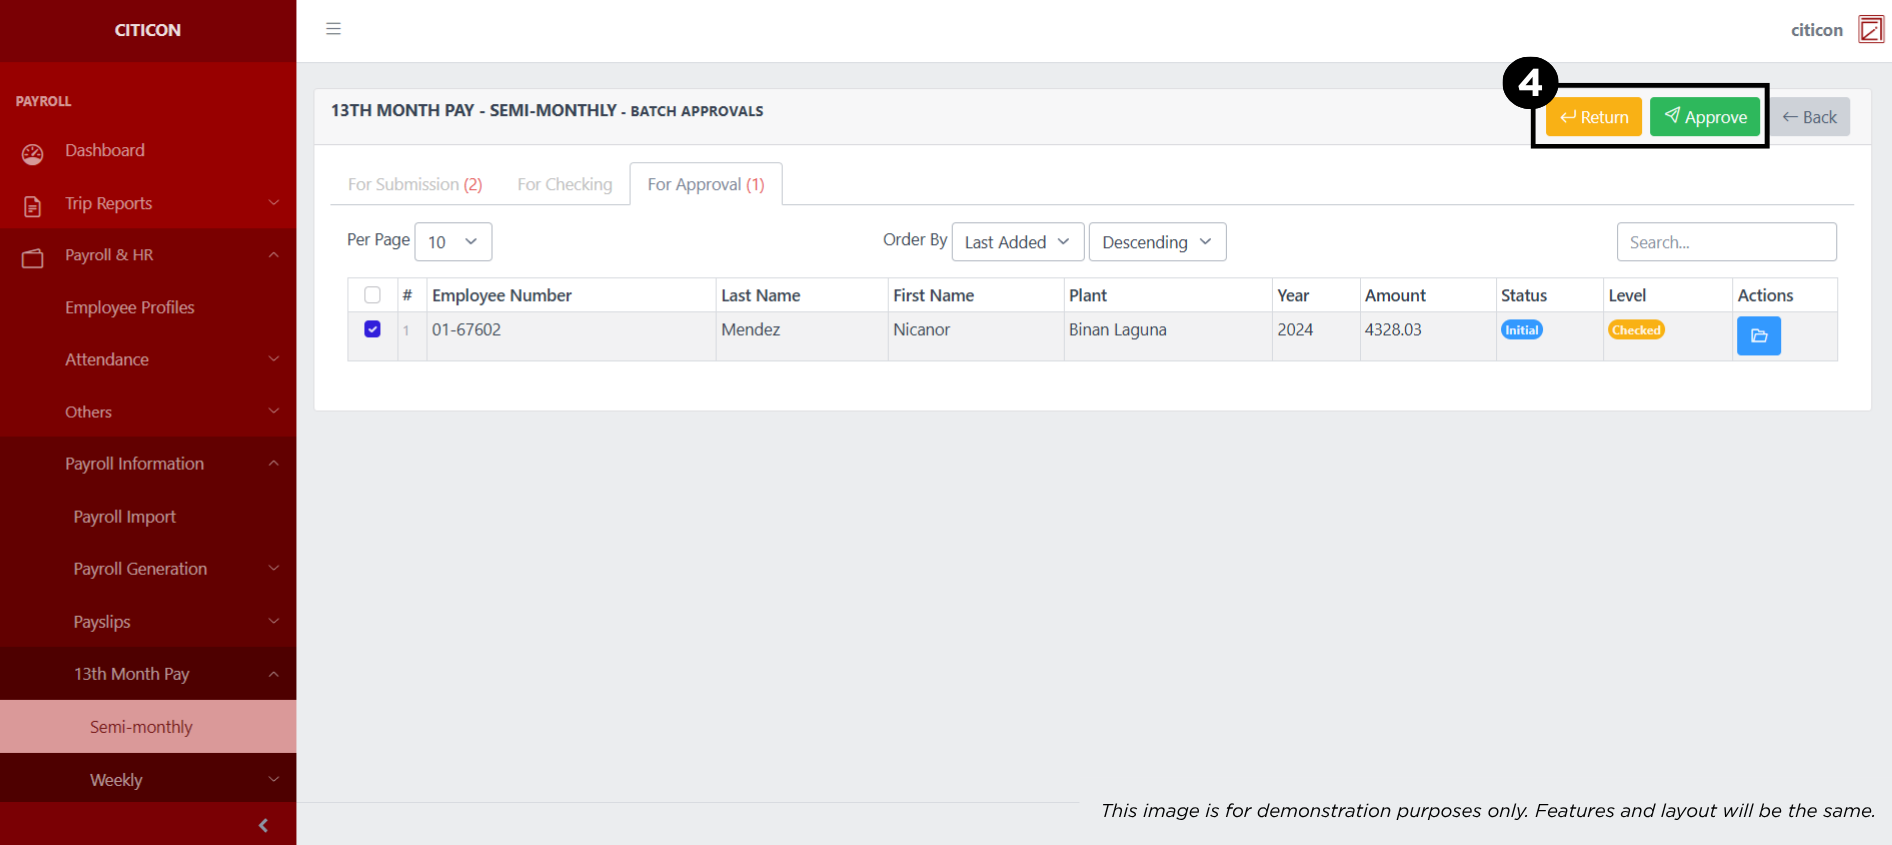Open the Last Added order dropdown
The height and width of the screenshot is (845, 1892).
point(1017,242)
